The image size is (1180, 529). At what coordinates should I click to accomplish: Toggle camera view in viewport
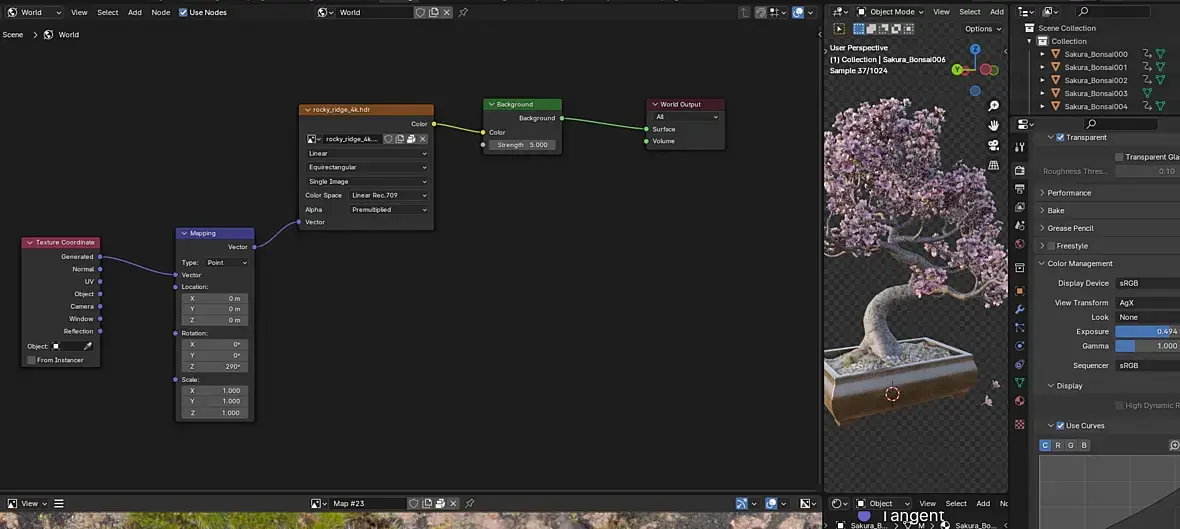(x=993, y=145)
